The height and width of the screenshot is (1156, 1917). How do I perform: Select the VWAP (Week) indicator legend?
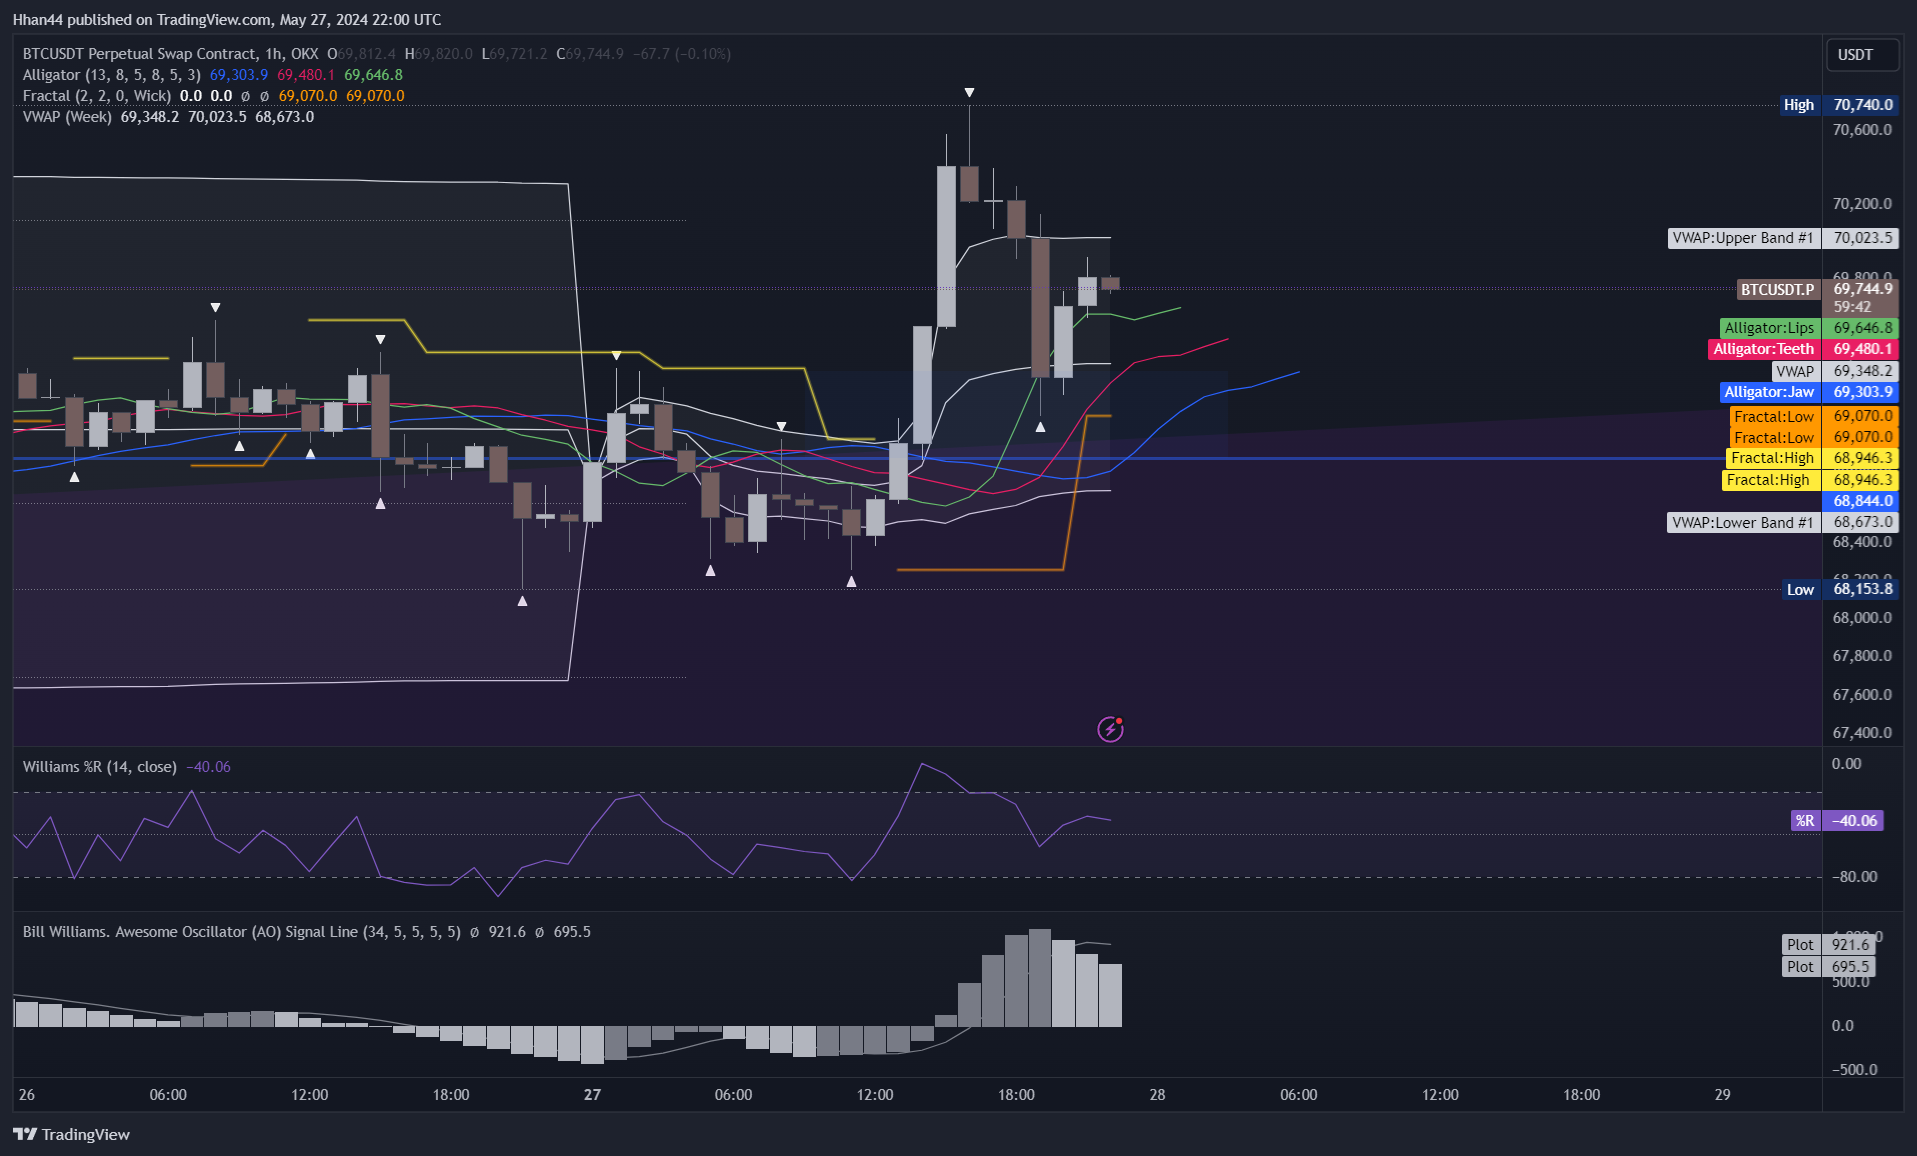tap(67, 117)
